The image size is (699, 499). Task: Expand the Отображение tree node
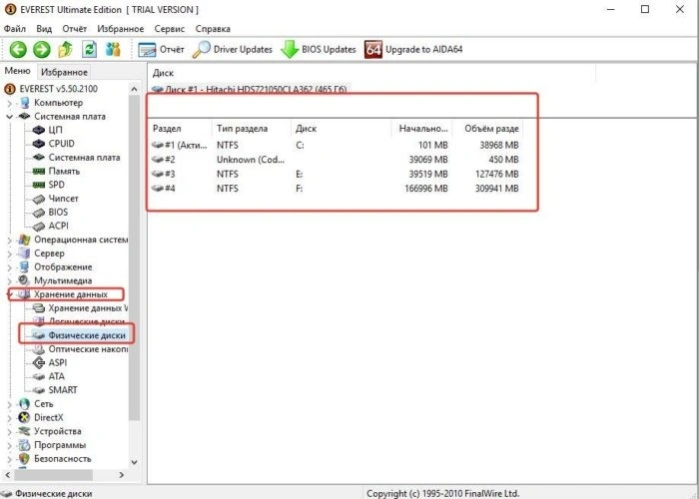[x=9, y=267]
